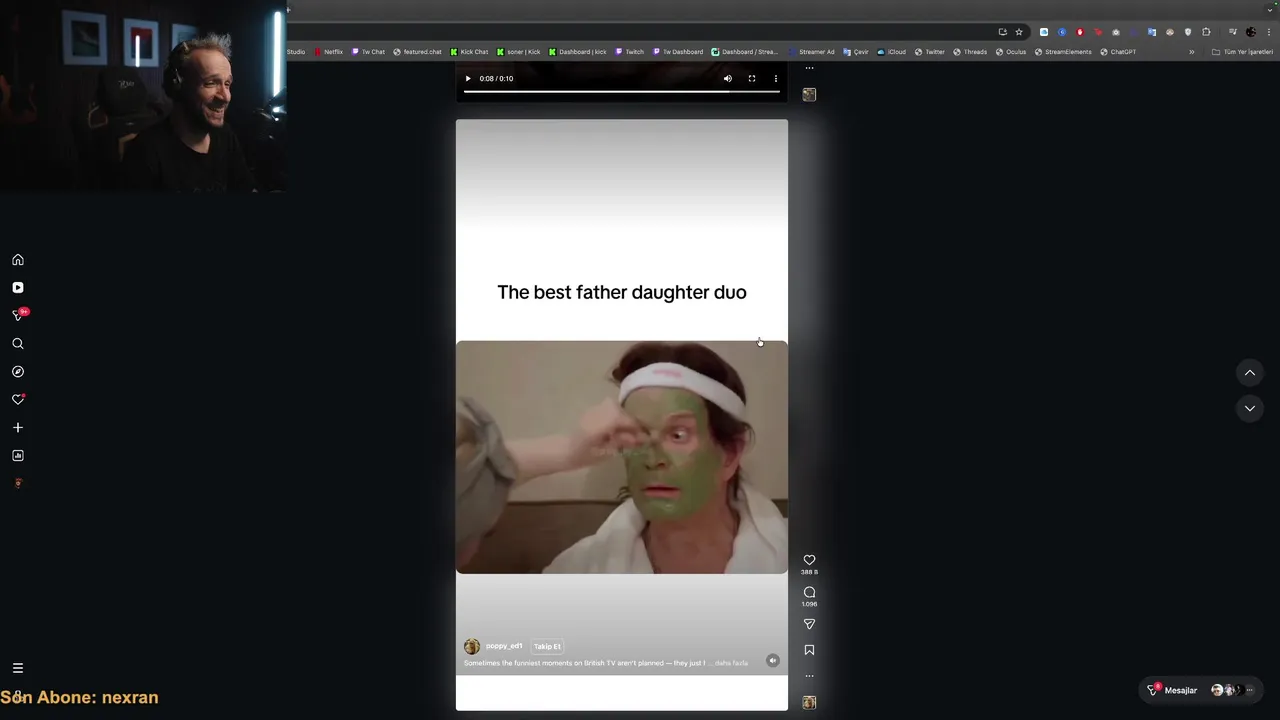The width and height of the screenshot is (1280, 720).
Task: Open the ChatGPT bookmark
Action: (x=1118, y=52)
